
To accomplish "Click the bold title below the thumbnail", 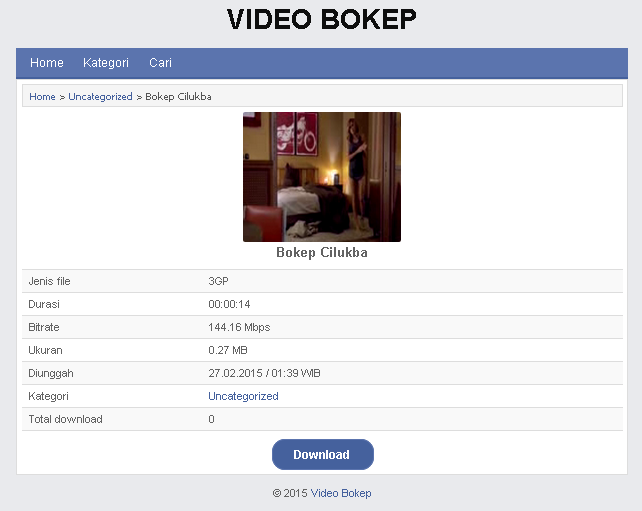I will [x=321, y=253].
